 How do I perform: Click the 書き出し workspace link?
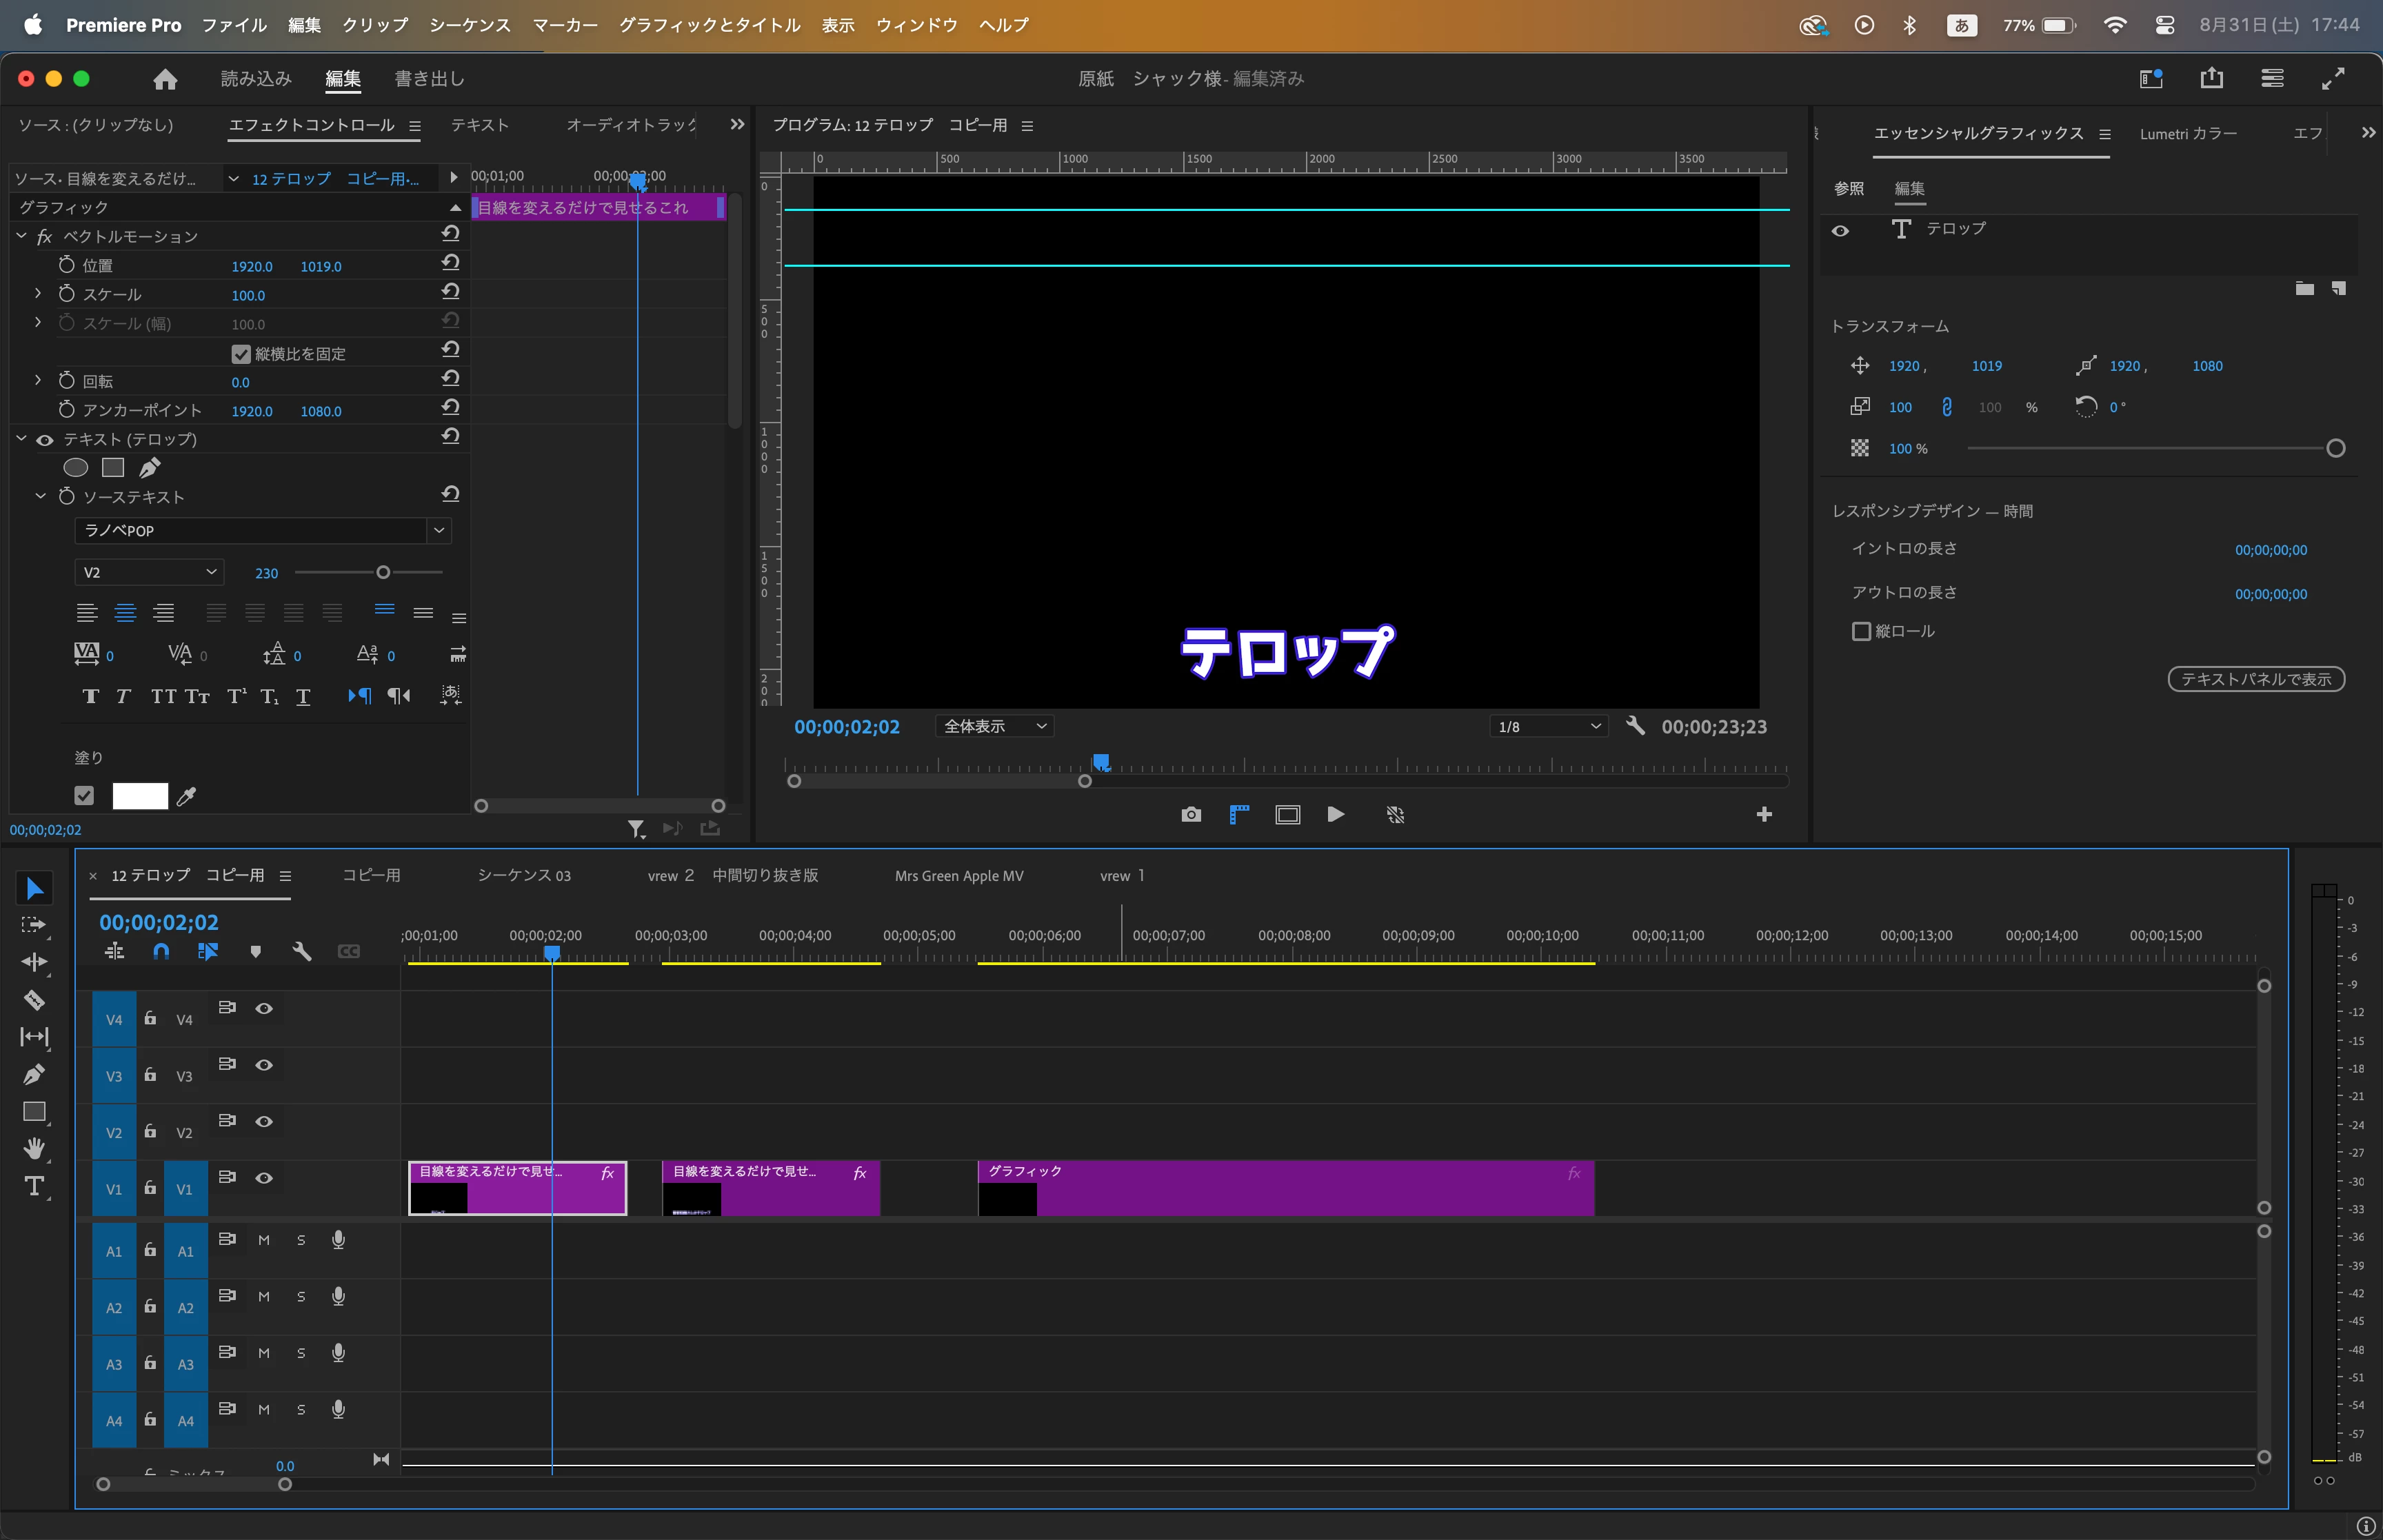429,79
